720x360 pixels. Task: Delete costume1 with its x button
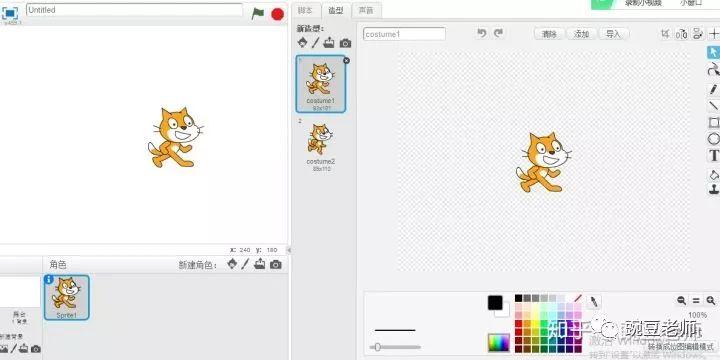346,61
